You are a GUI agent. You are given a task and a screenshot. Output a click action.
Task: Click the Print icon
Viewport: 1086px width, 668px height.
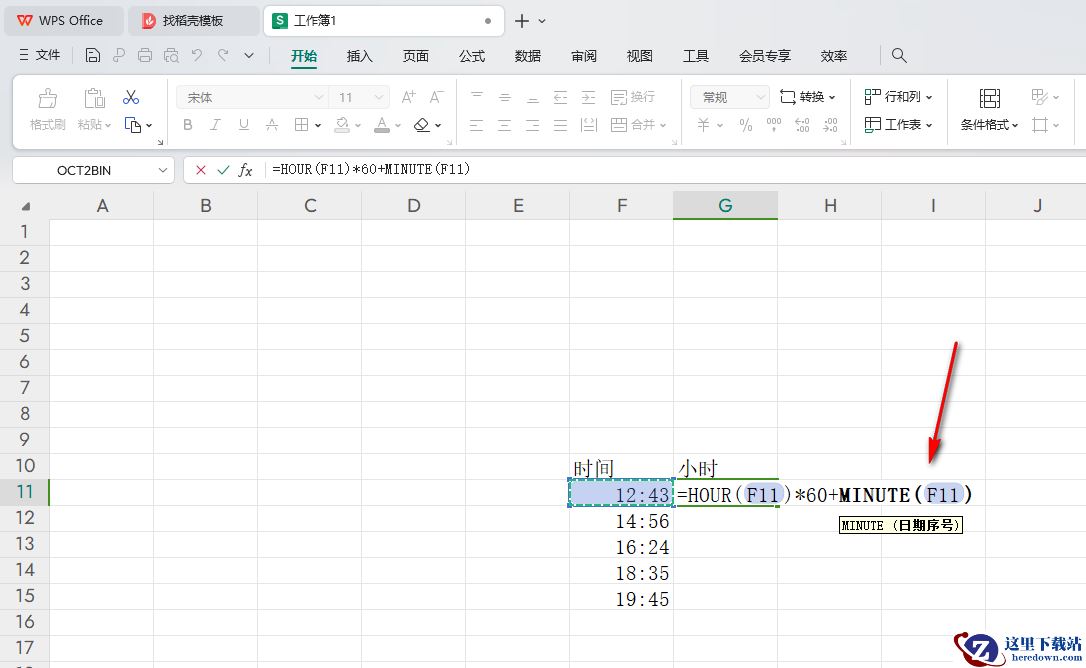pyautogui.click(x=145, y=55)
